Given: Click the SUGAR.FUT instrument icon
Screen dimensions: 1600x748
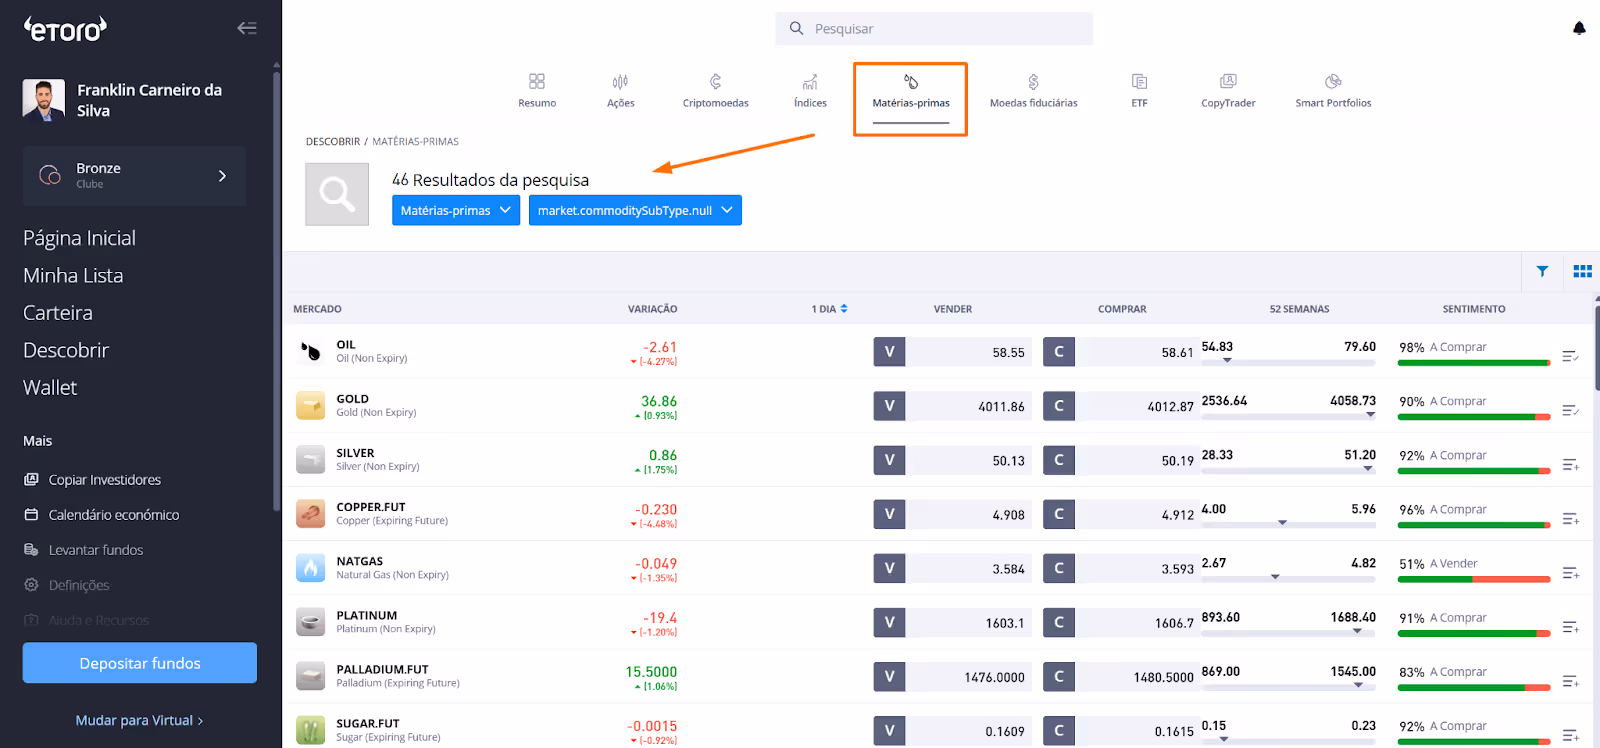Looking at the screenshot, I should tap(311, 730).
